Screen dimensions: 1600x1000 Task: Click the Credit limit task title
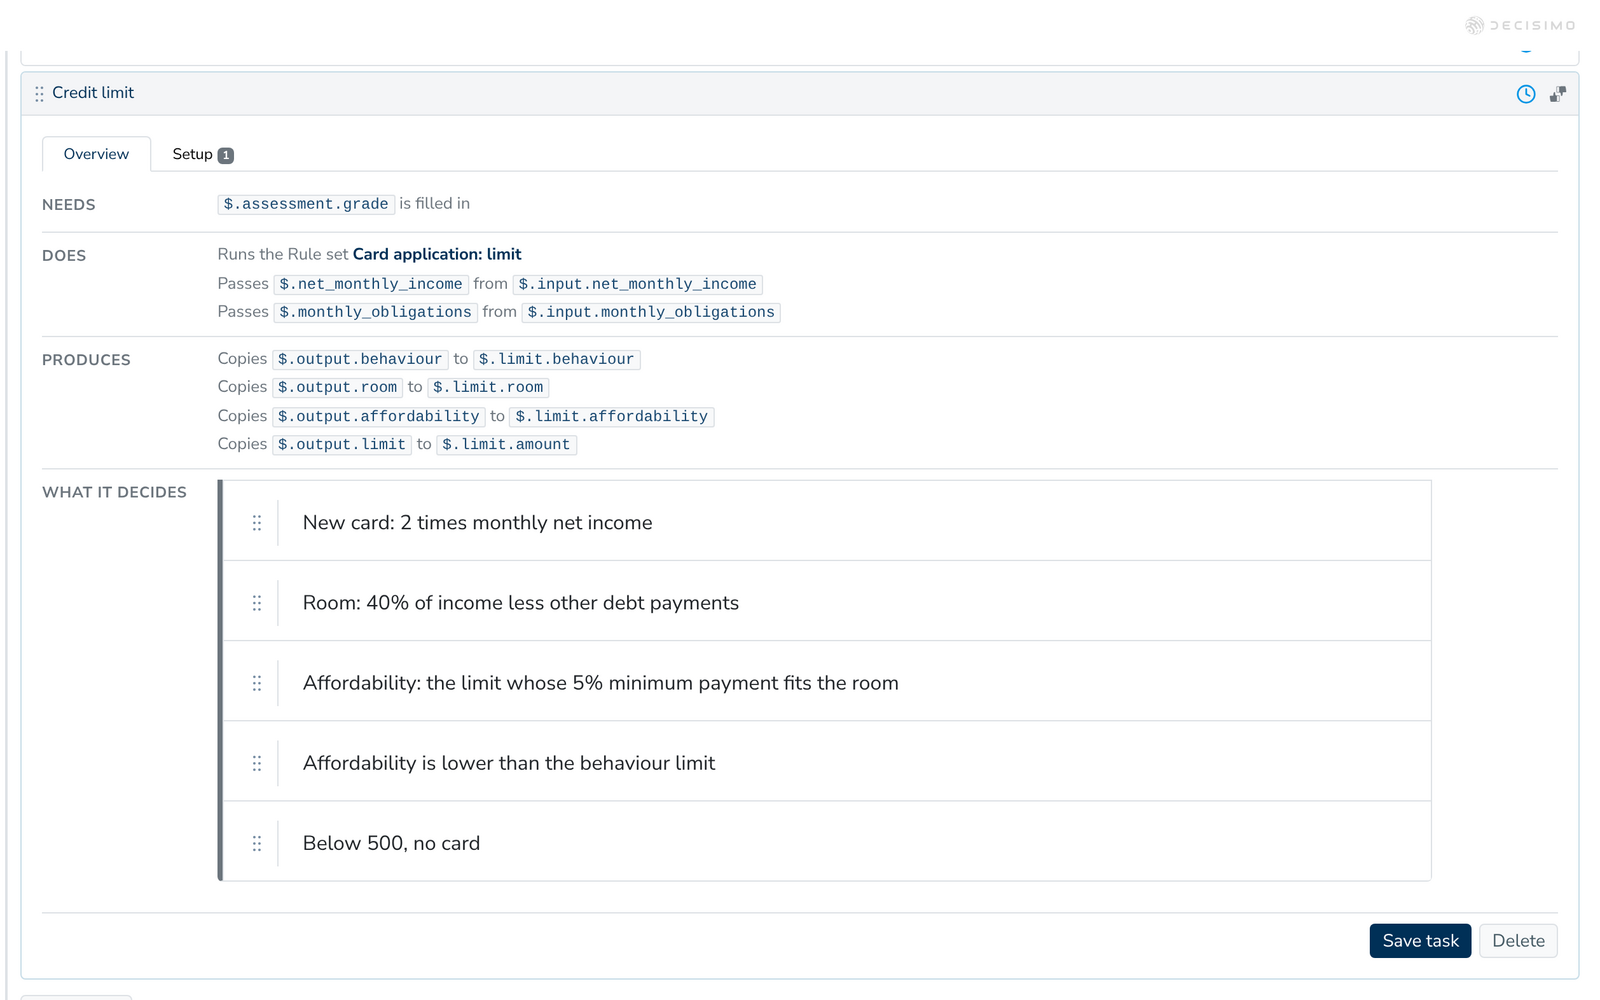click(x=93, y=93)
